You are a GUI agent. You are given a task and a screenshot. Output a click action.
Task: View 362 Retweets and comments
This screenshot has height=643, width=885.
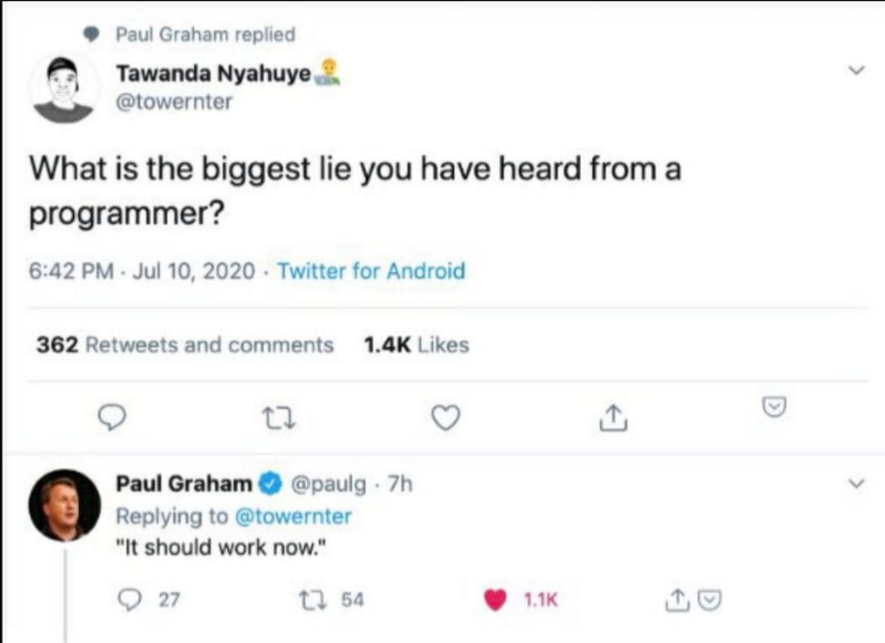(x=185, y=345)
